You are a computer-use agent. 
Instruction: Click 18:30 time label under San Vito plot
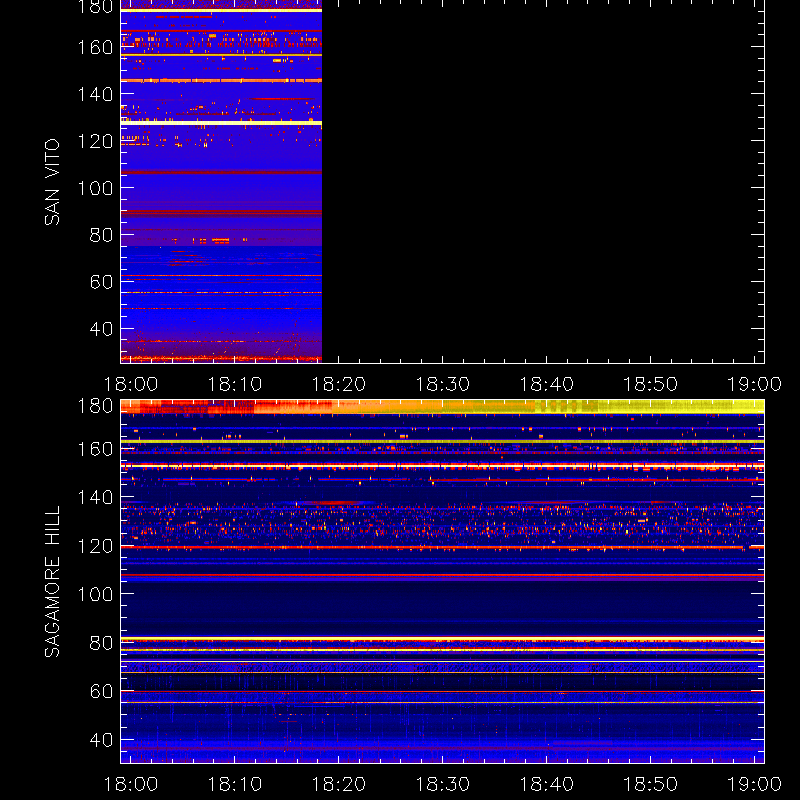click(x=442, y=384)
